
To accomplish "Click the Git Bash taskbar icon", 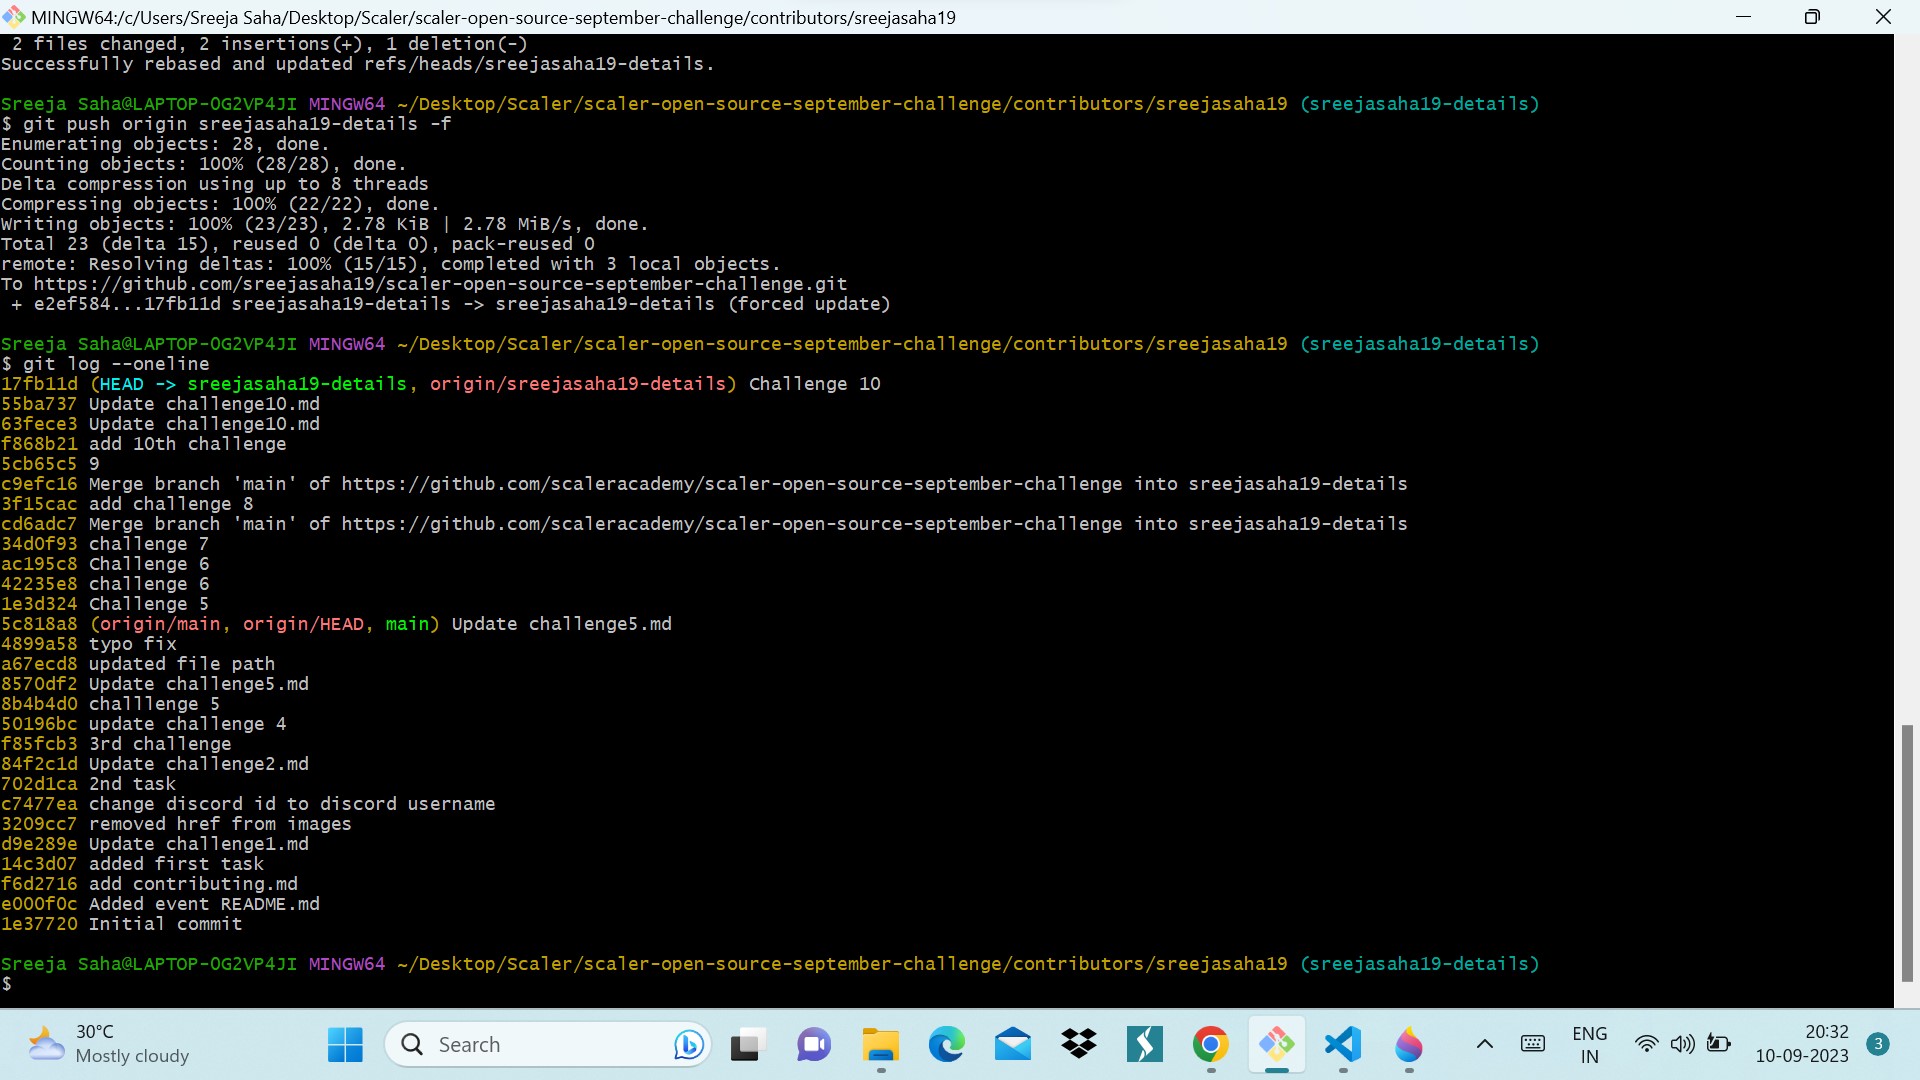I will click(1276, 1045).
